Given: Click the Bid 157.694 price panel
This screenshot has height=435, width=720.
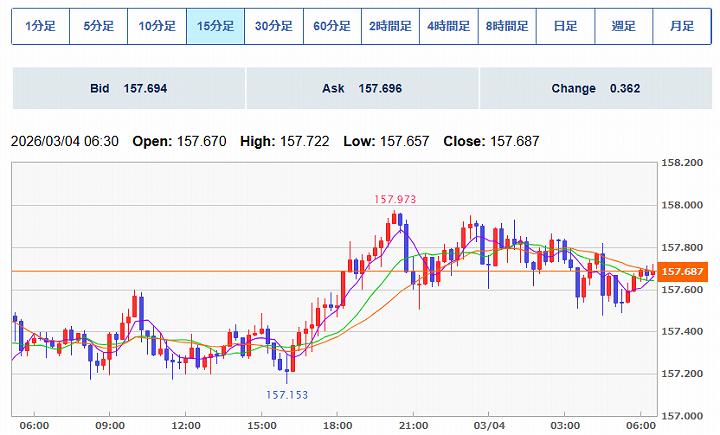Looking at the screenshot, I should tap(128, 89).
